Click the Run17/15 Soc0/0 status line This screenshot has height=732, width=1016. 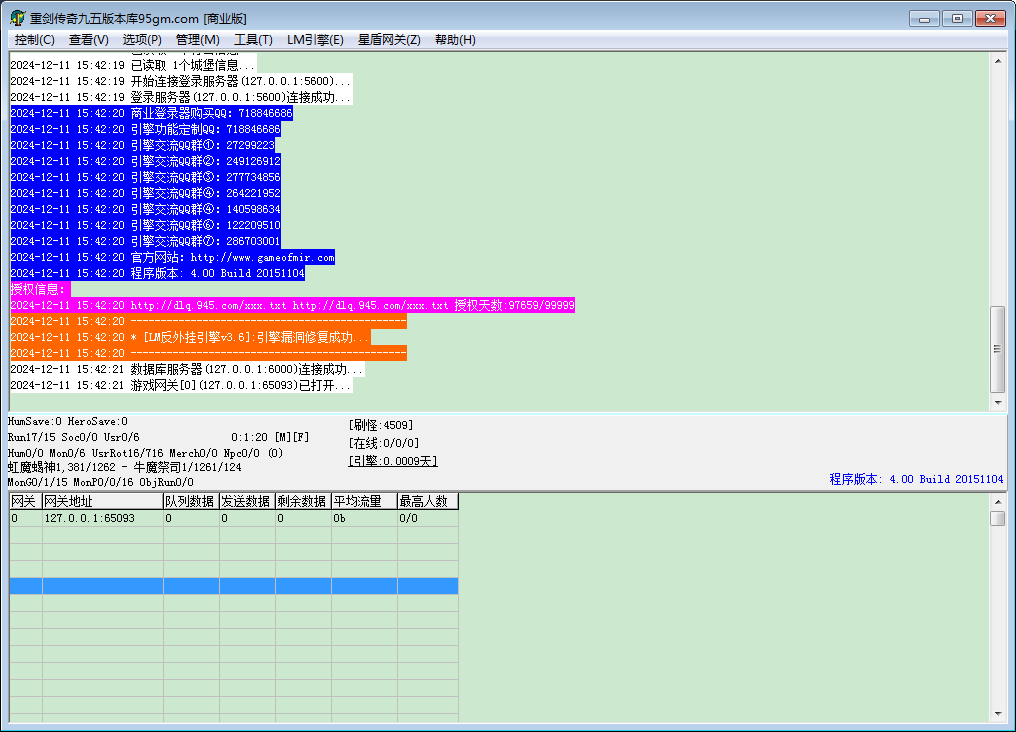coord(74,437)
